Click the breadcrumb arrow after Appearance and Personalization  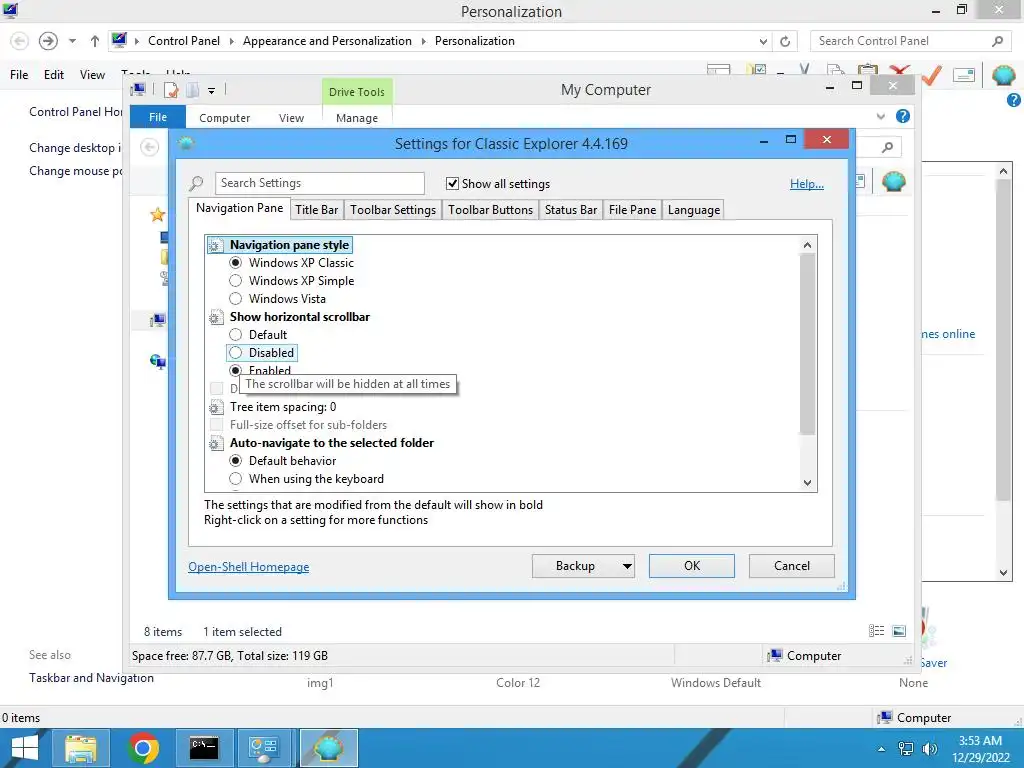pos(423,41)
